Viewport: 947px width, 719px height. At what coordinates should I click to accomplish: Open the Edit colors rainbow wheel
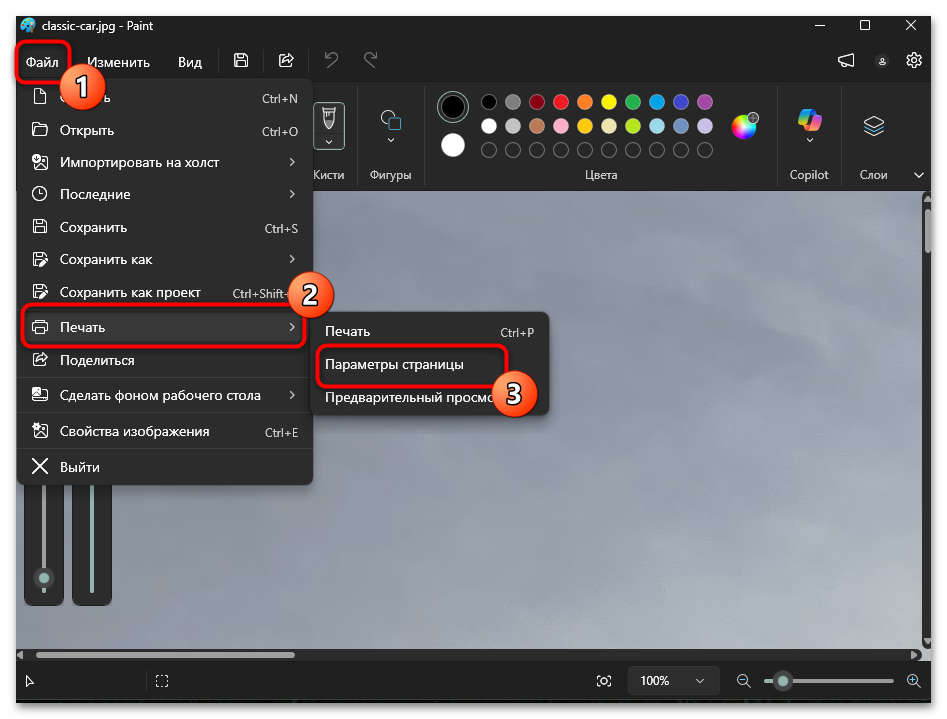point(744,126)
